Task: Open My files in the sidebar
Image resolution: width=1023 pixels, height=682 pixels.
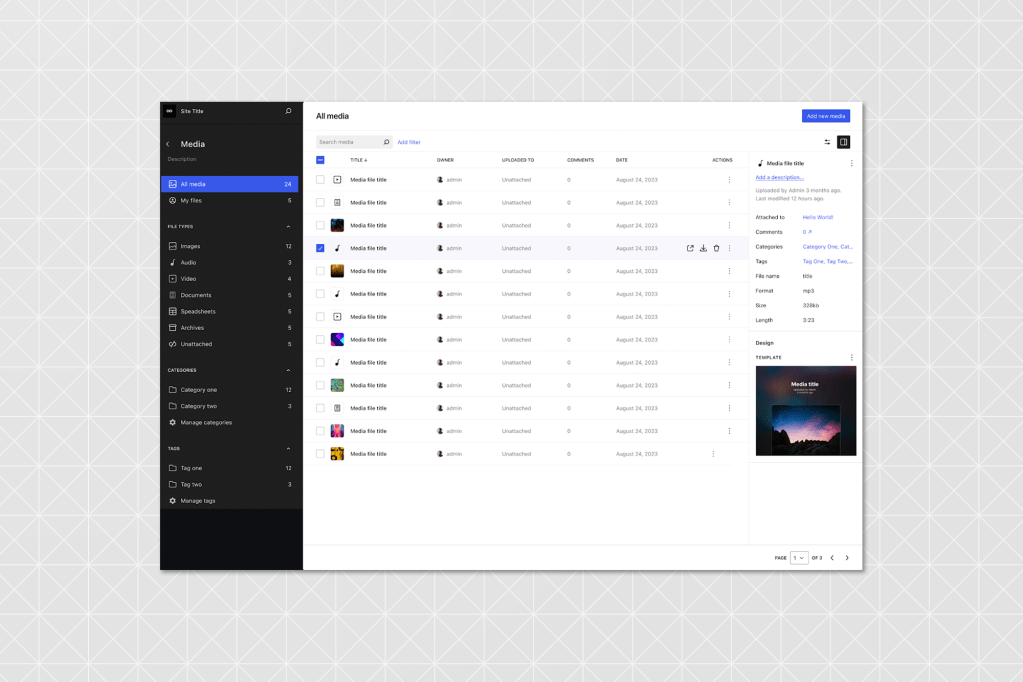Action: (230, 200)
